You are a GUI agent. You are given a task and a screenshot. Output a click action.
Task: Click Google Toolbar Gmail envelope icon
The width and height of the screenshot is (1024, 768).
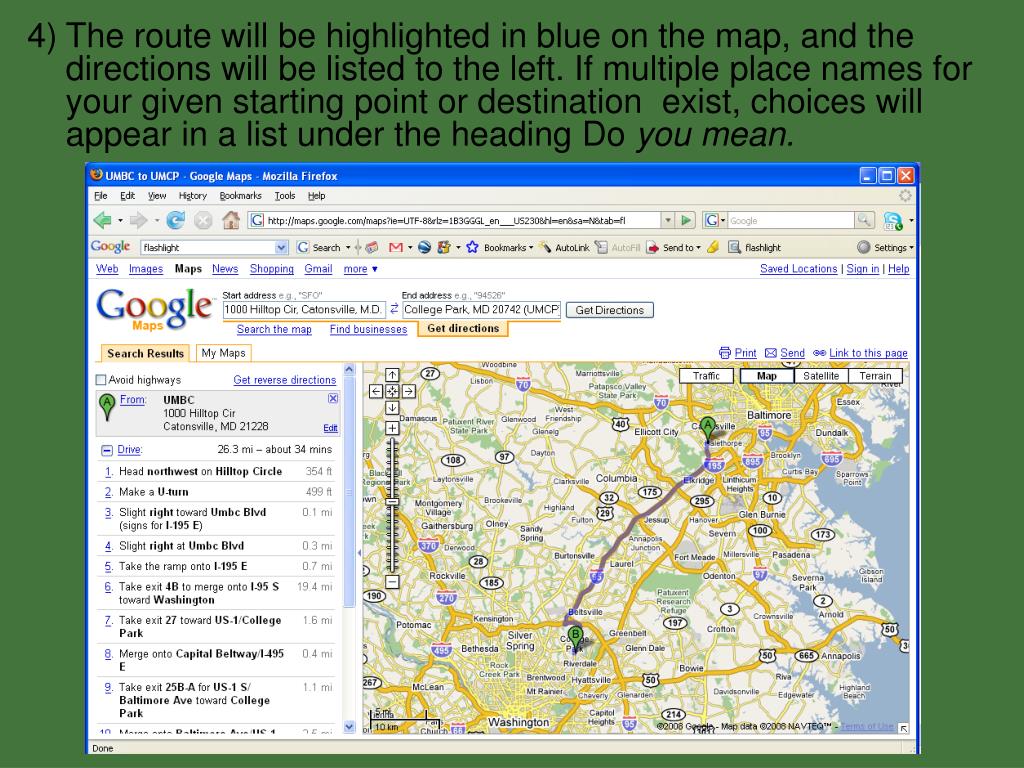click(x=395, y=248)
